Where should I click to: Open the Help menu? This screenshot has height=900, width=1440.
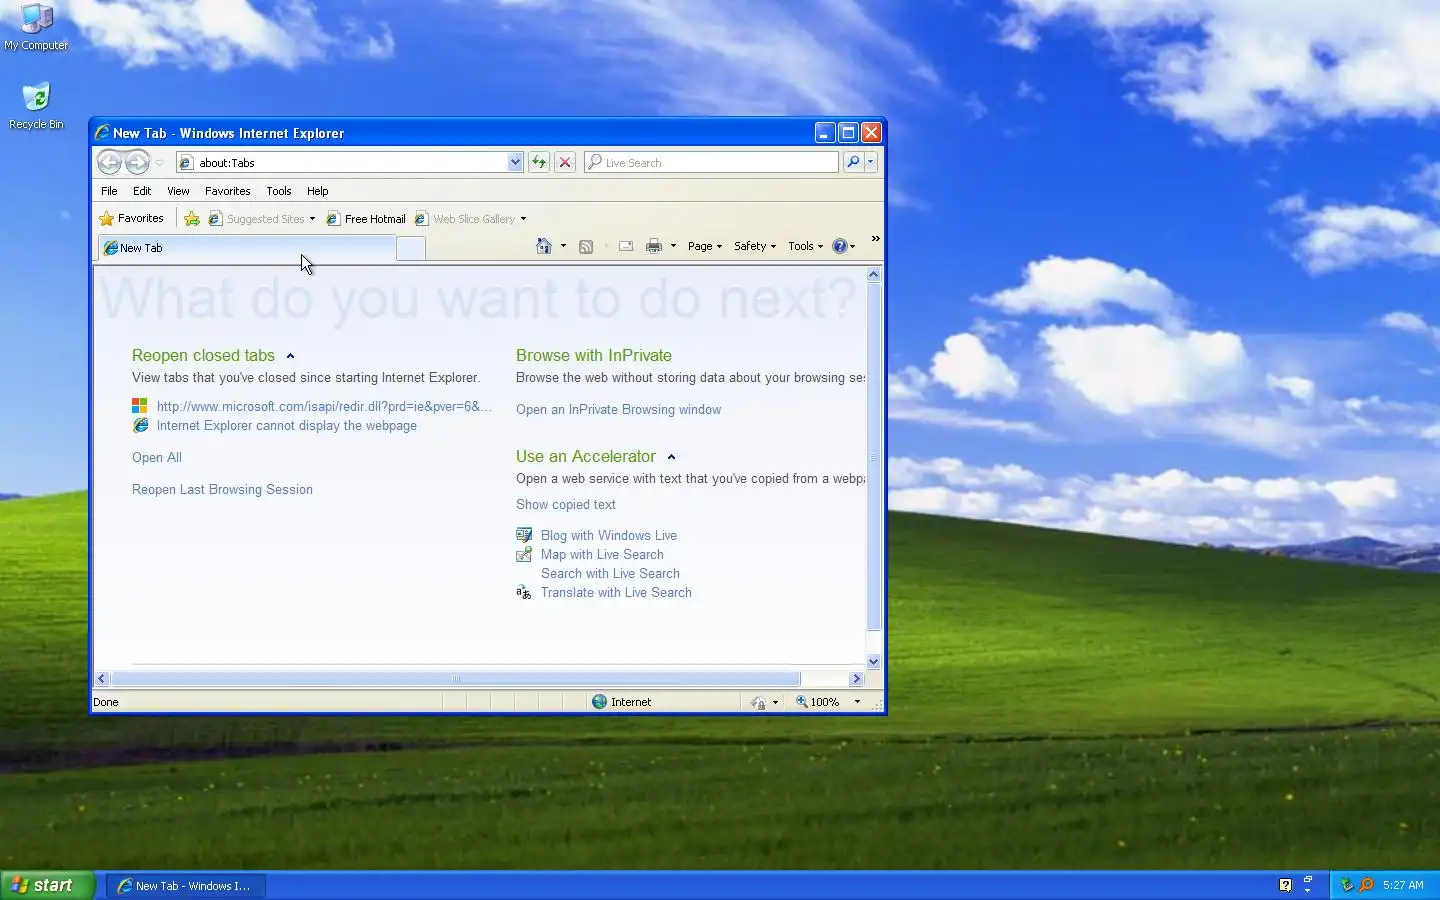(x=317, y=191)
